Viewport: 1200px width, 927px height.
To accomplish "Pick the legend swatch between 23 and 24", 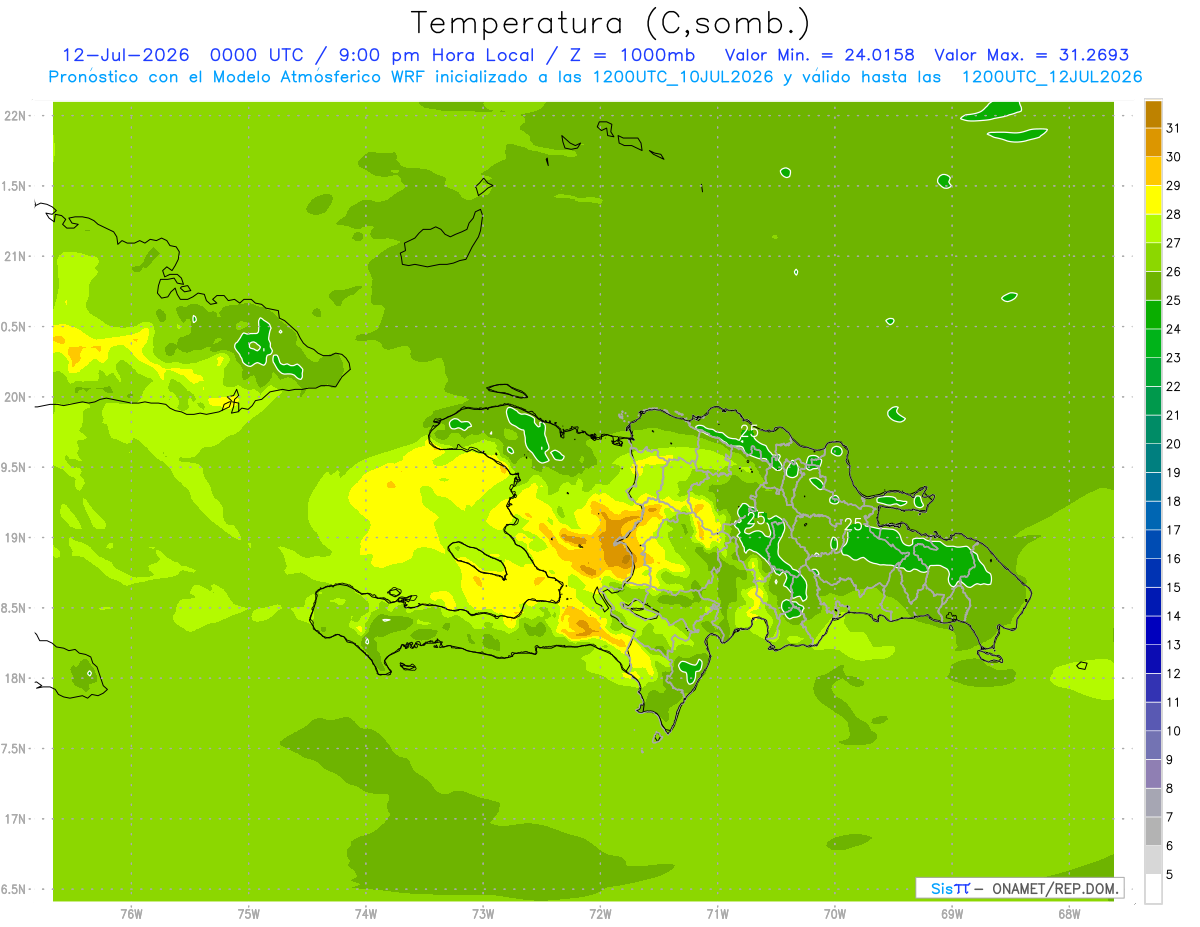I will [1153, 343].
